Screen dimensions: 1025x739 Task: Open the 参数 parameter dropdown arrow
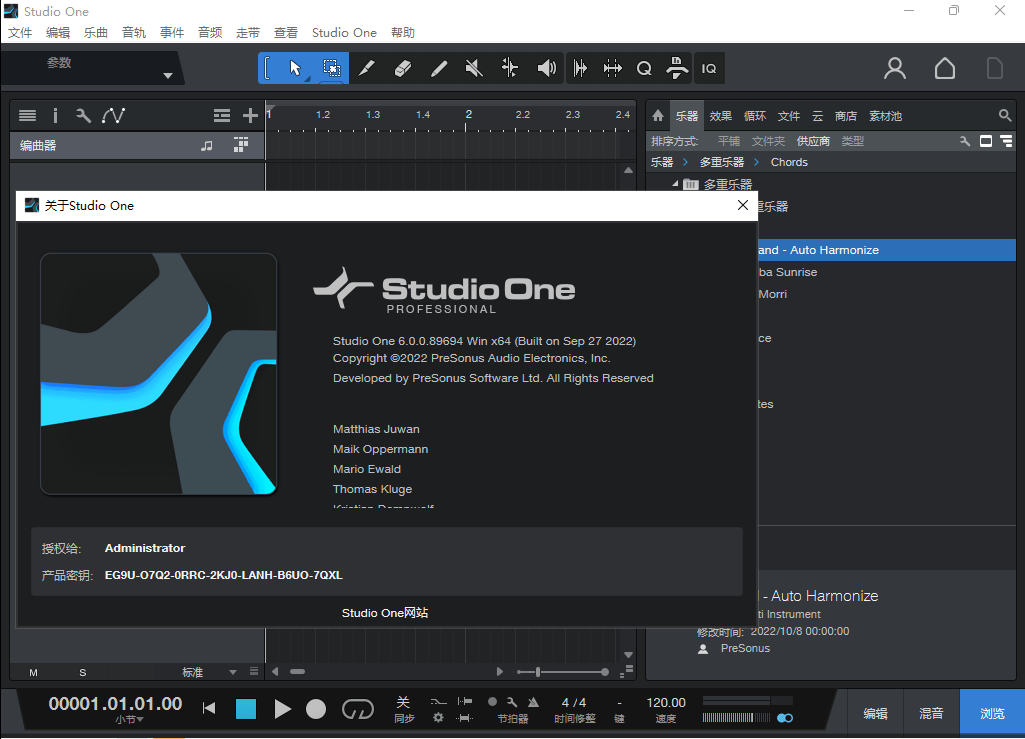(168, 76)
